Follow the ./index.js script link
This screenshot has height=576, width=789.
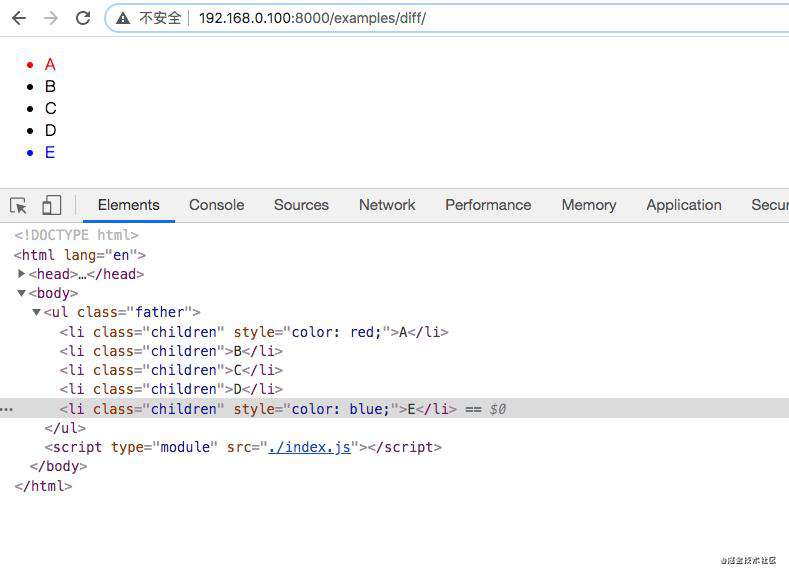point(309,447)
